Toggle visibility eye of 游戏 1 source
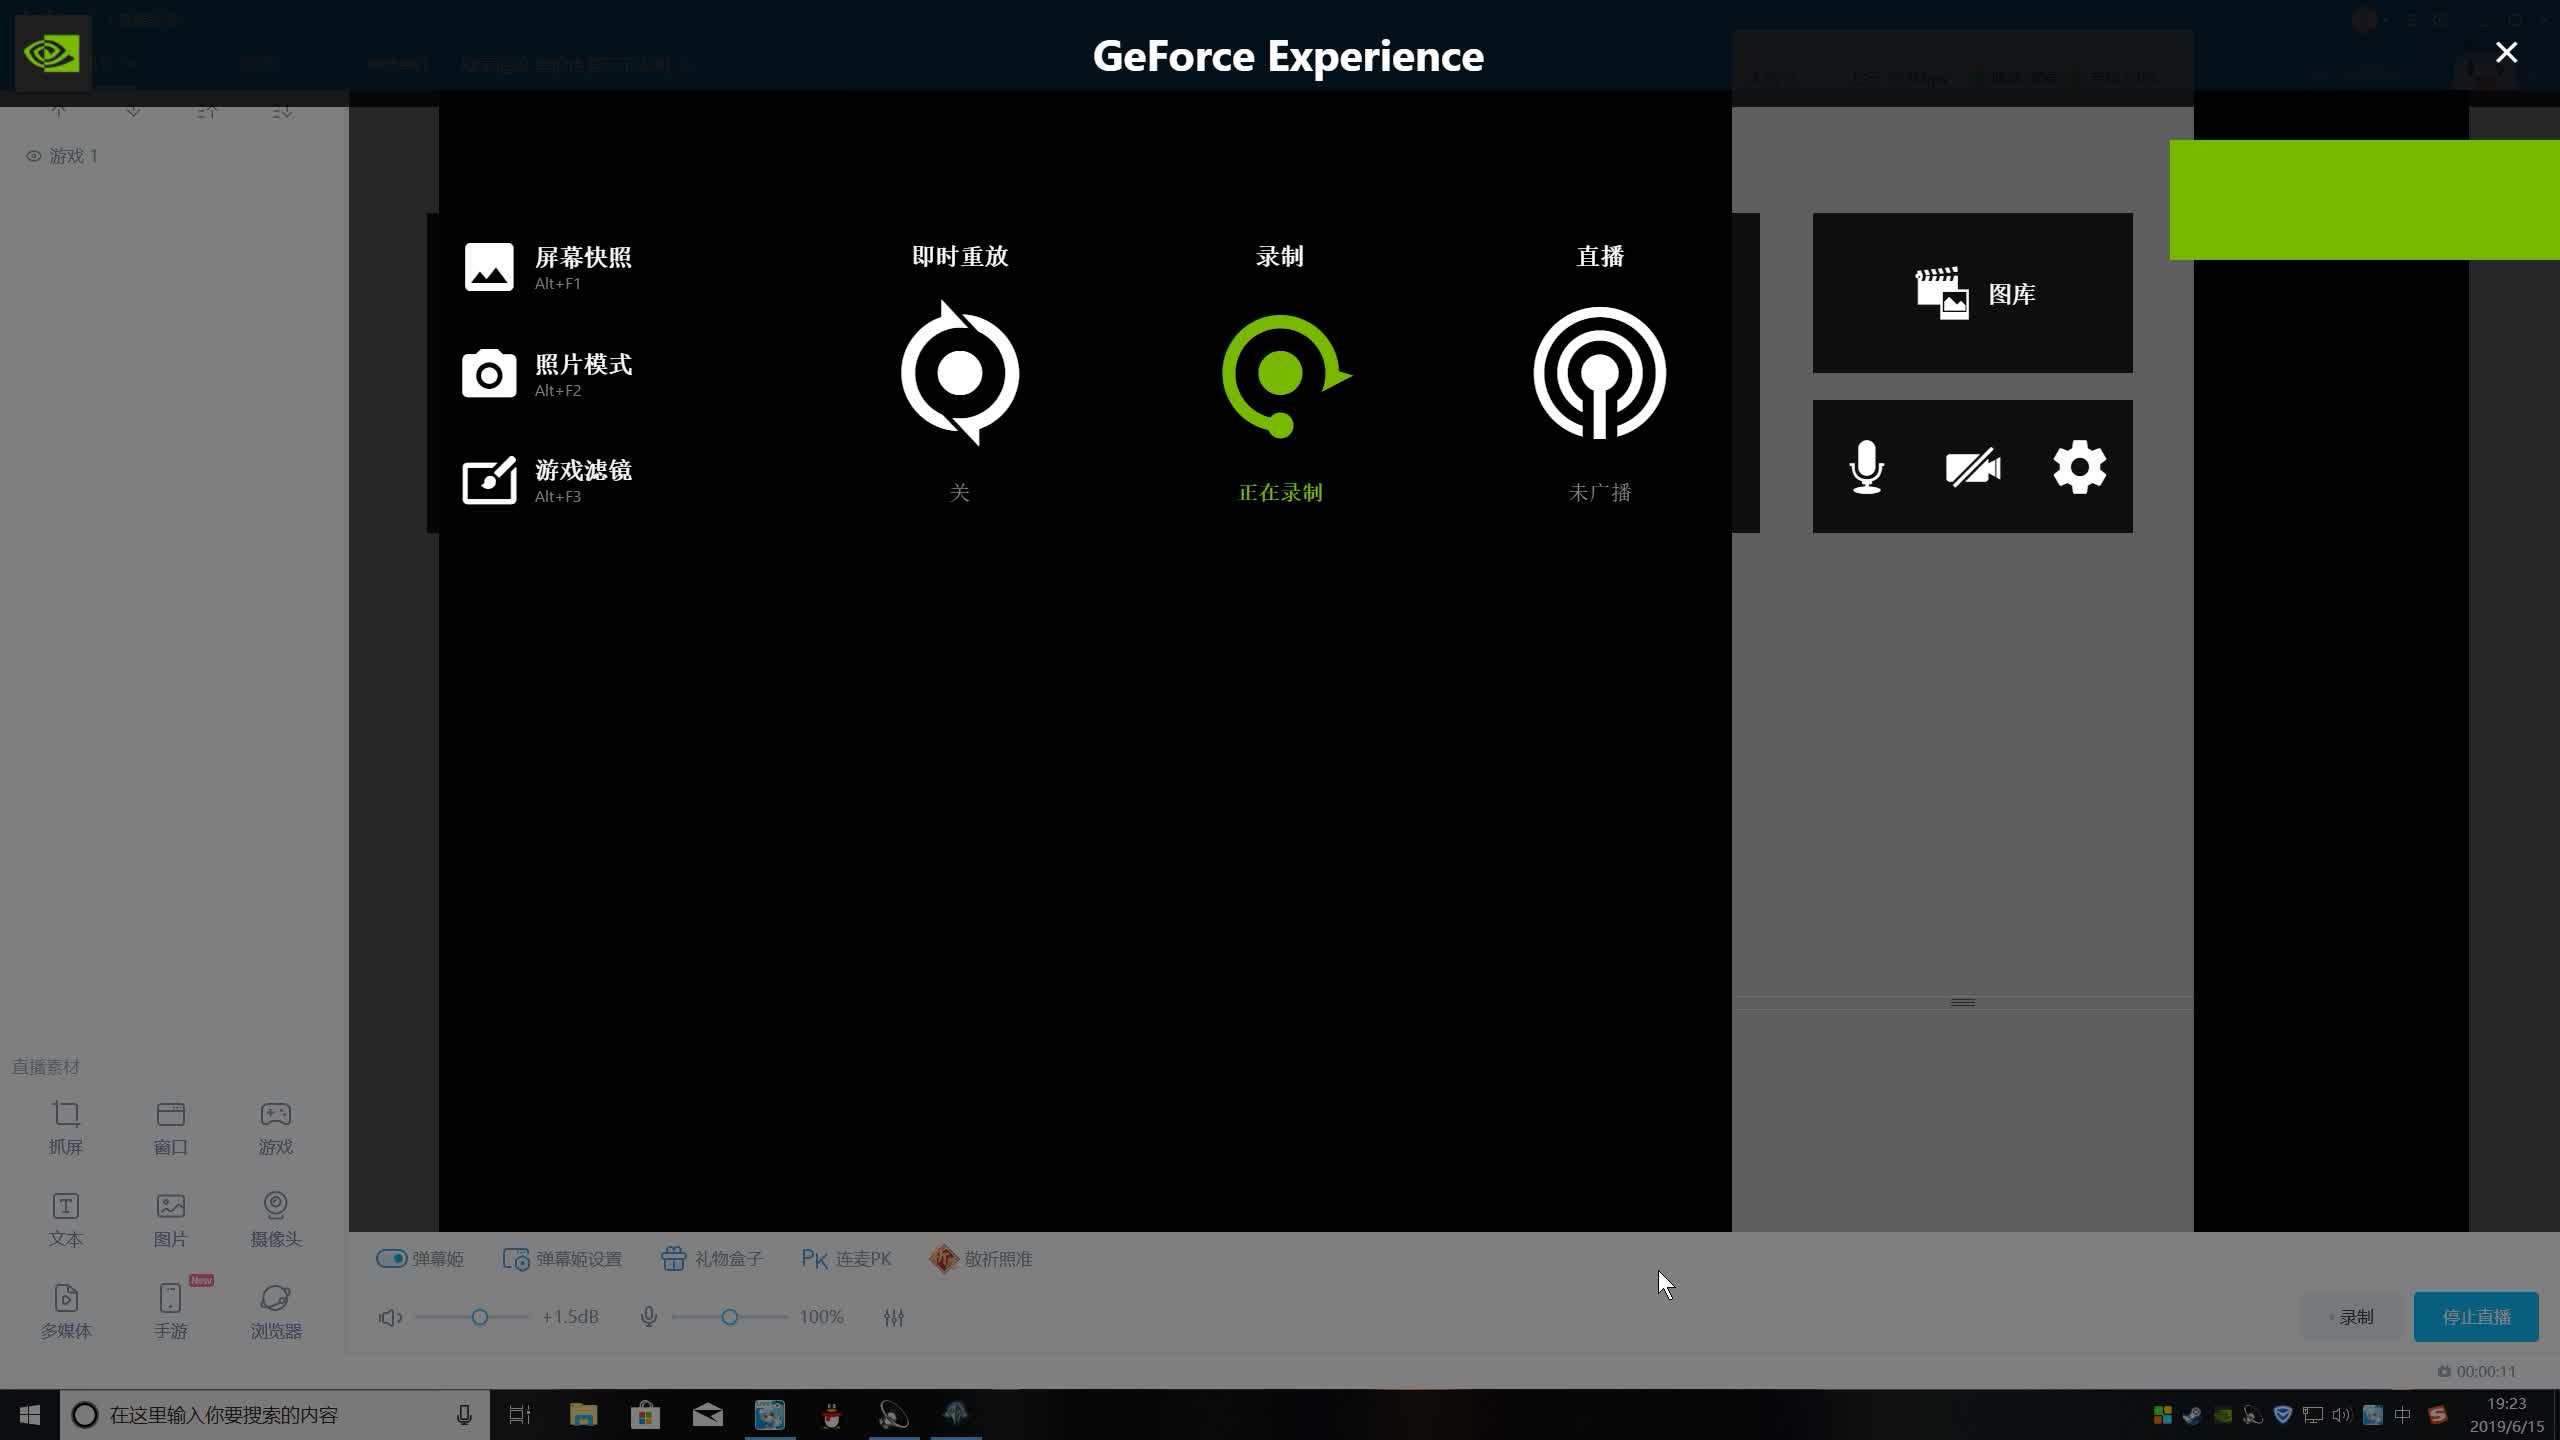 (x=34, y=156)
